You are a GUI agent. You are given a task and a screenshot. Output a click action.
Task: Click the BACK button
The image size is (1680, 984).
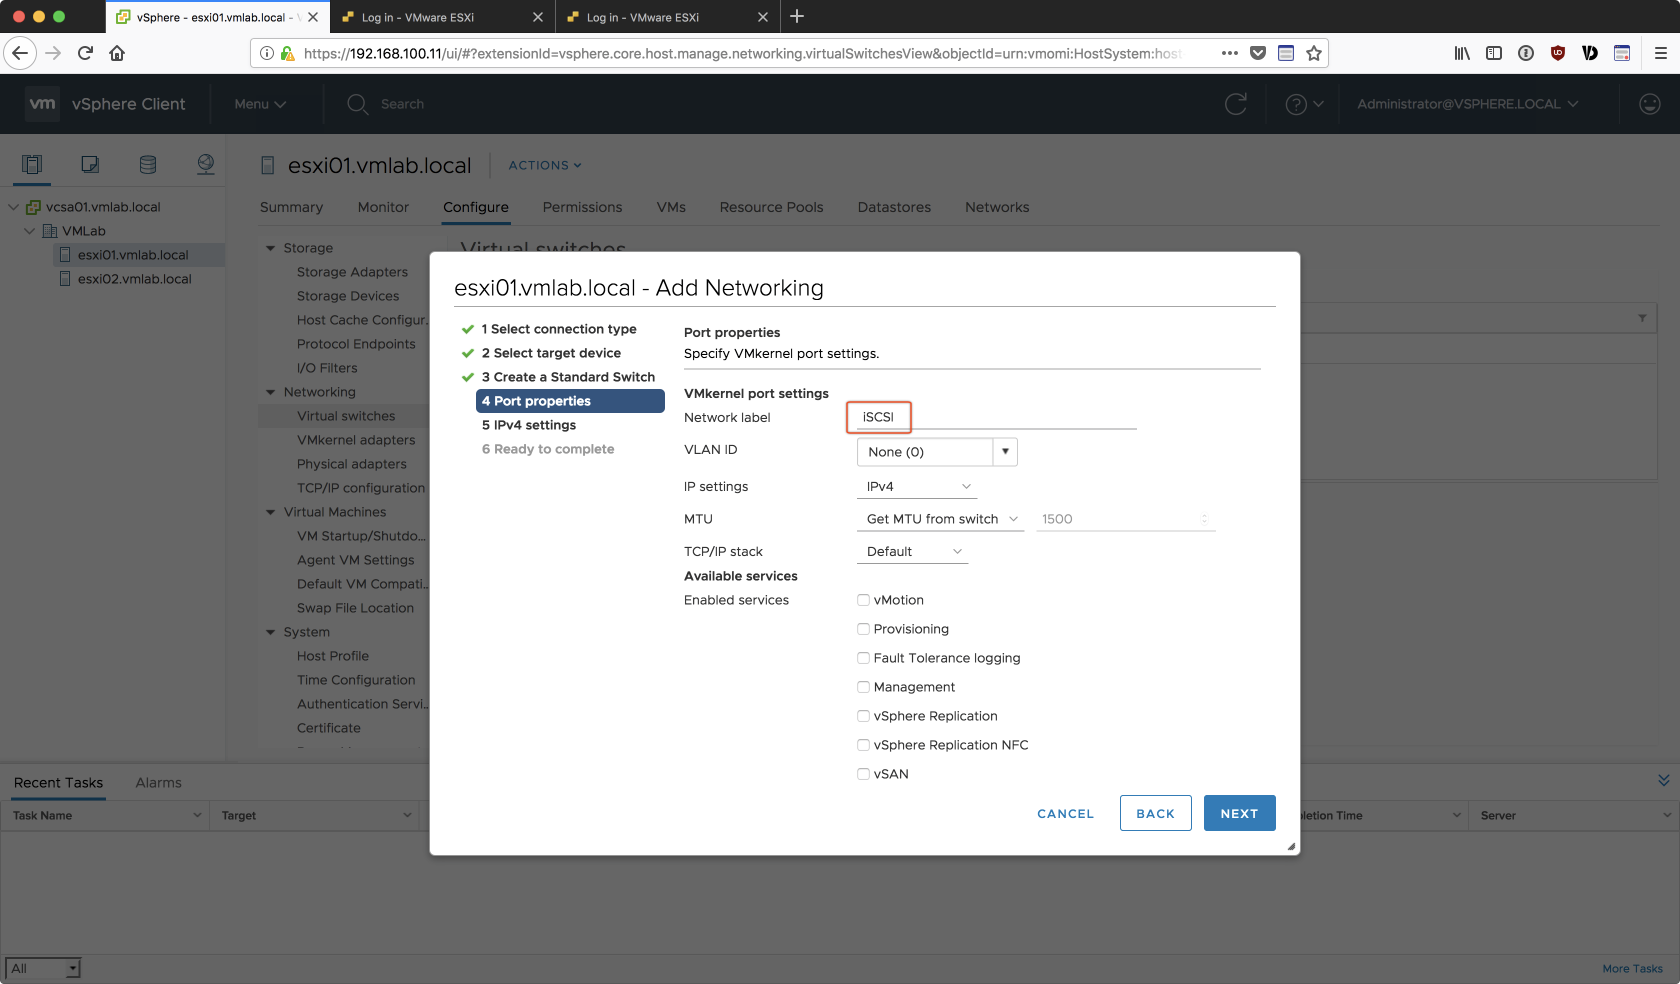1155,813
